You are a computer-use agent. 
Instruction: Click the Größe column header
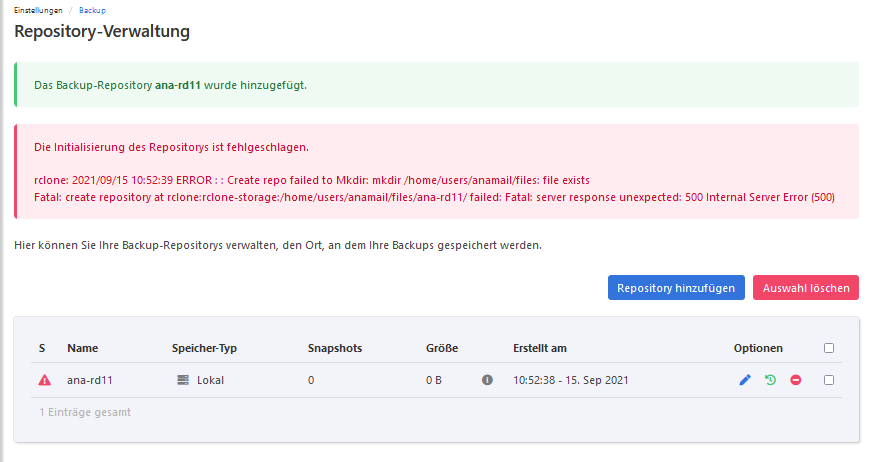(441, 348)
